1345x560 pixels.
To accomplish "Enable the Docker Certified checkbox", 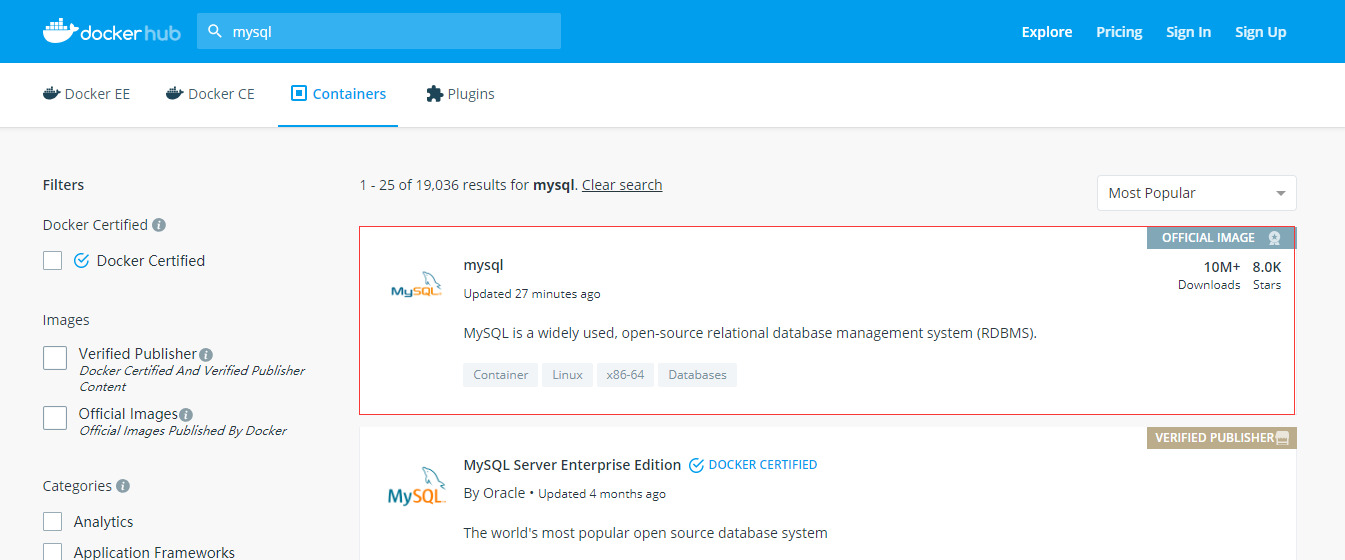I will 53,261.
